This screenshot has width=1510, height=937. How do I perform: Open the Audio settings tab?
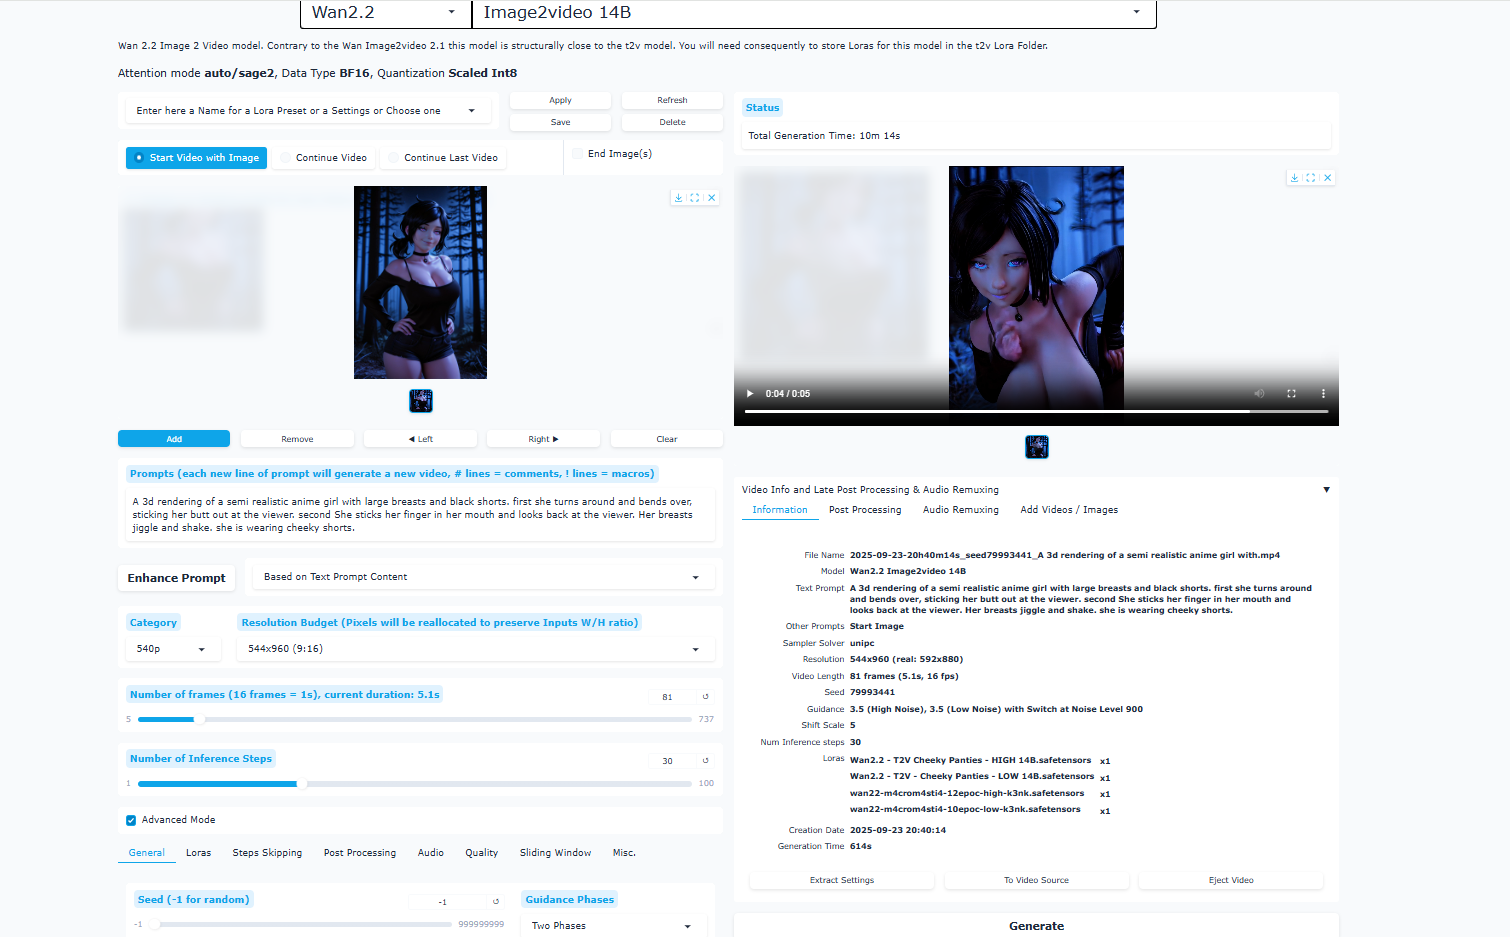coord(431,853)
